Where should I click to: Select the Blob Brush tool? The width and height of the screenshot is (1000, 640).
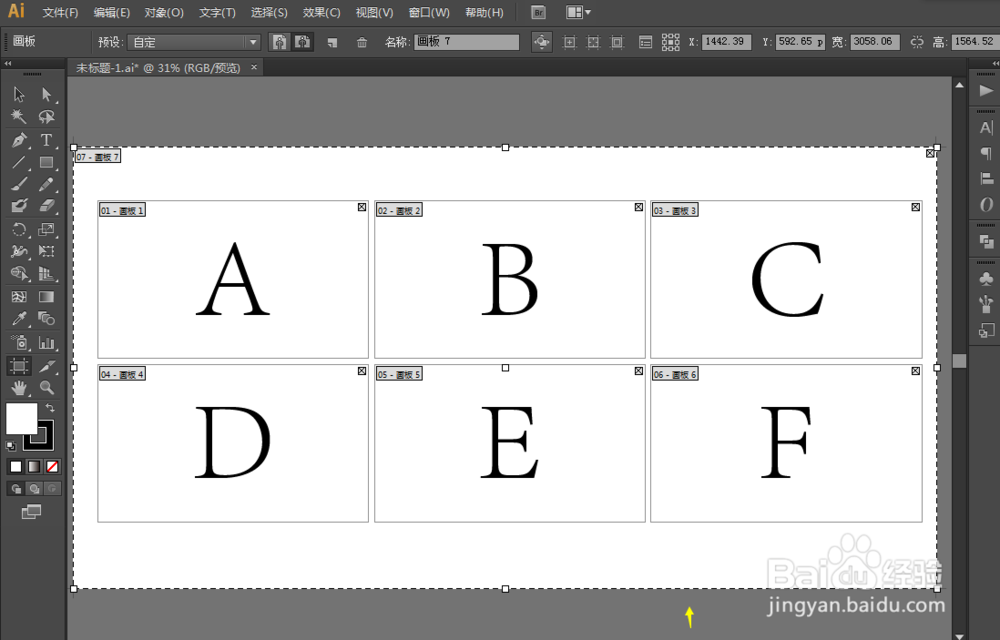[x=18, y=206]
